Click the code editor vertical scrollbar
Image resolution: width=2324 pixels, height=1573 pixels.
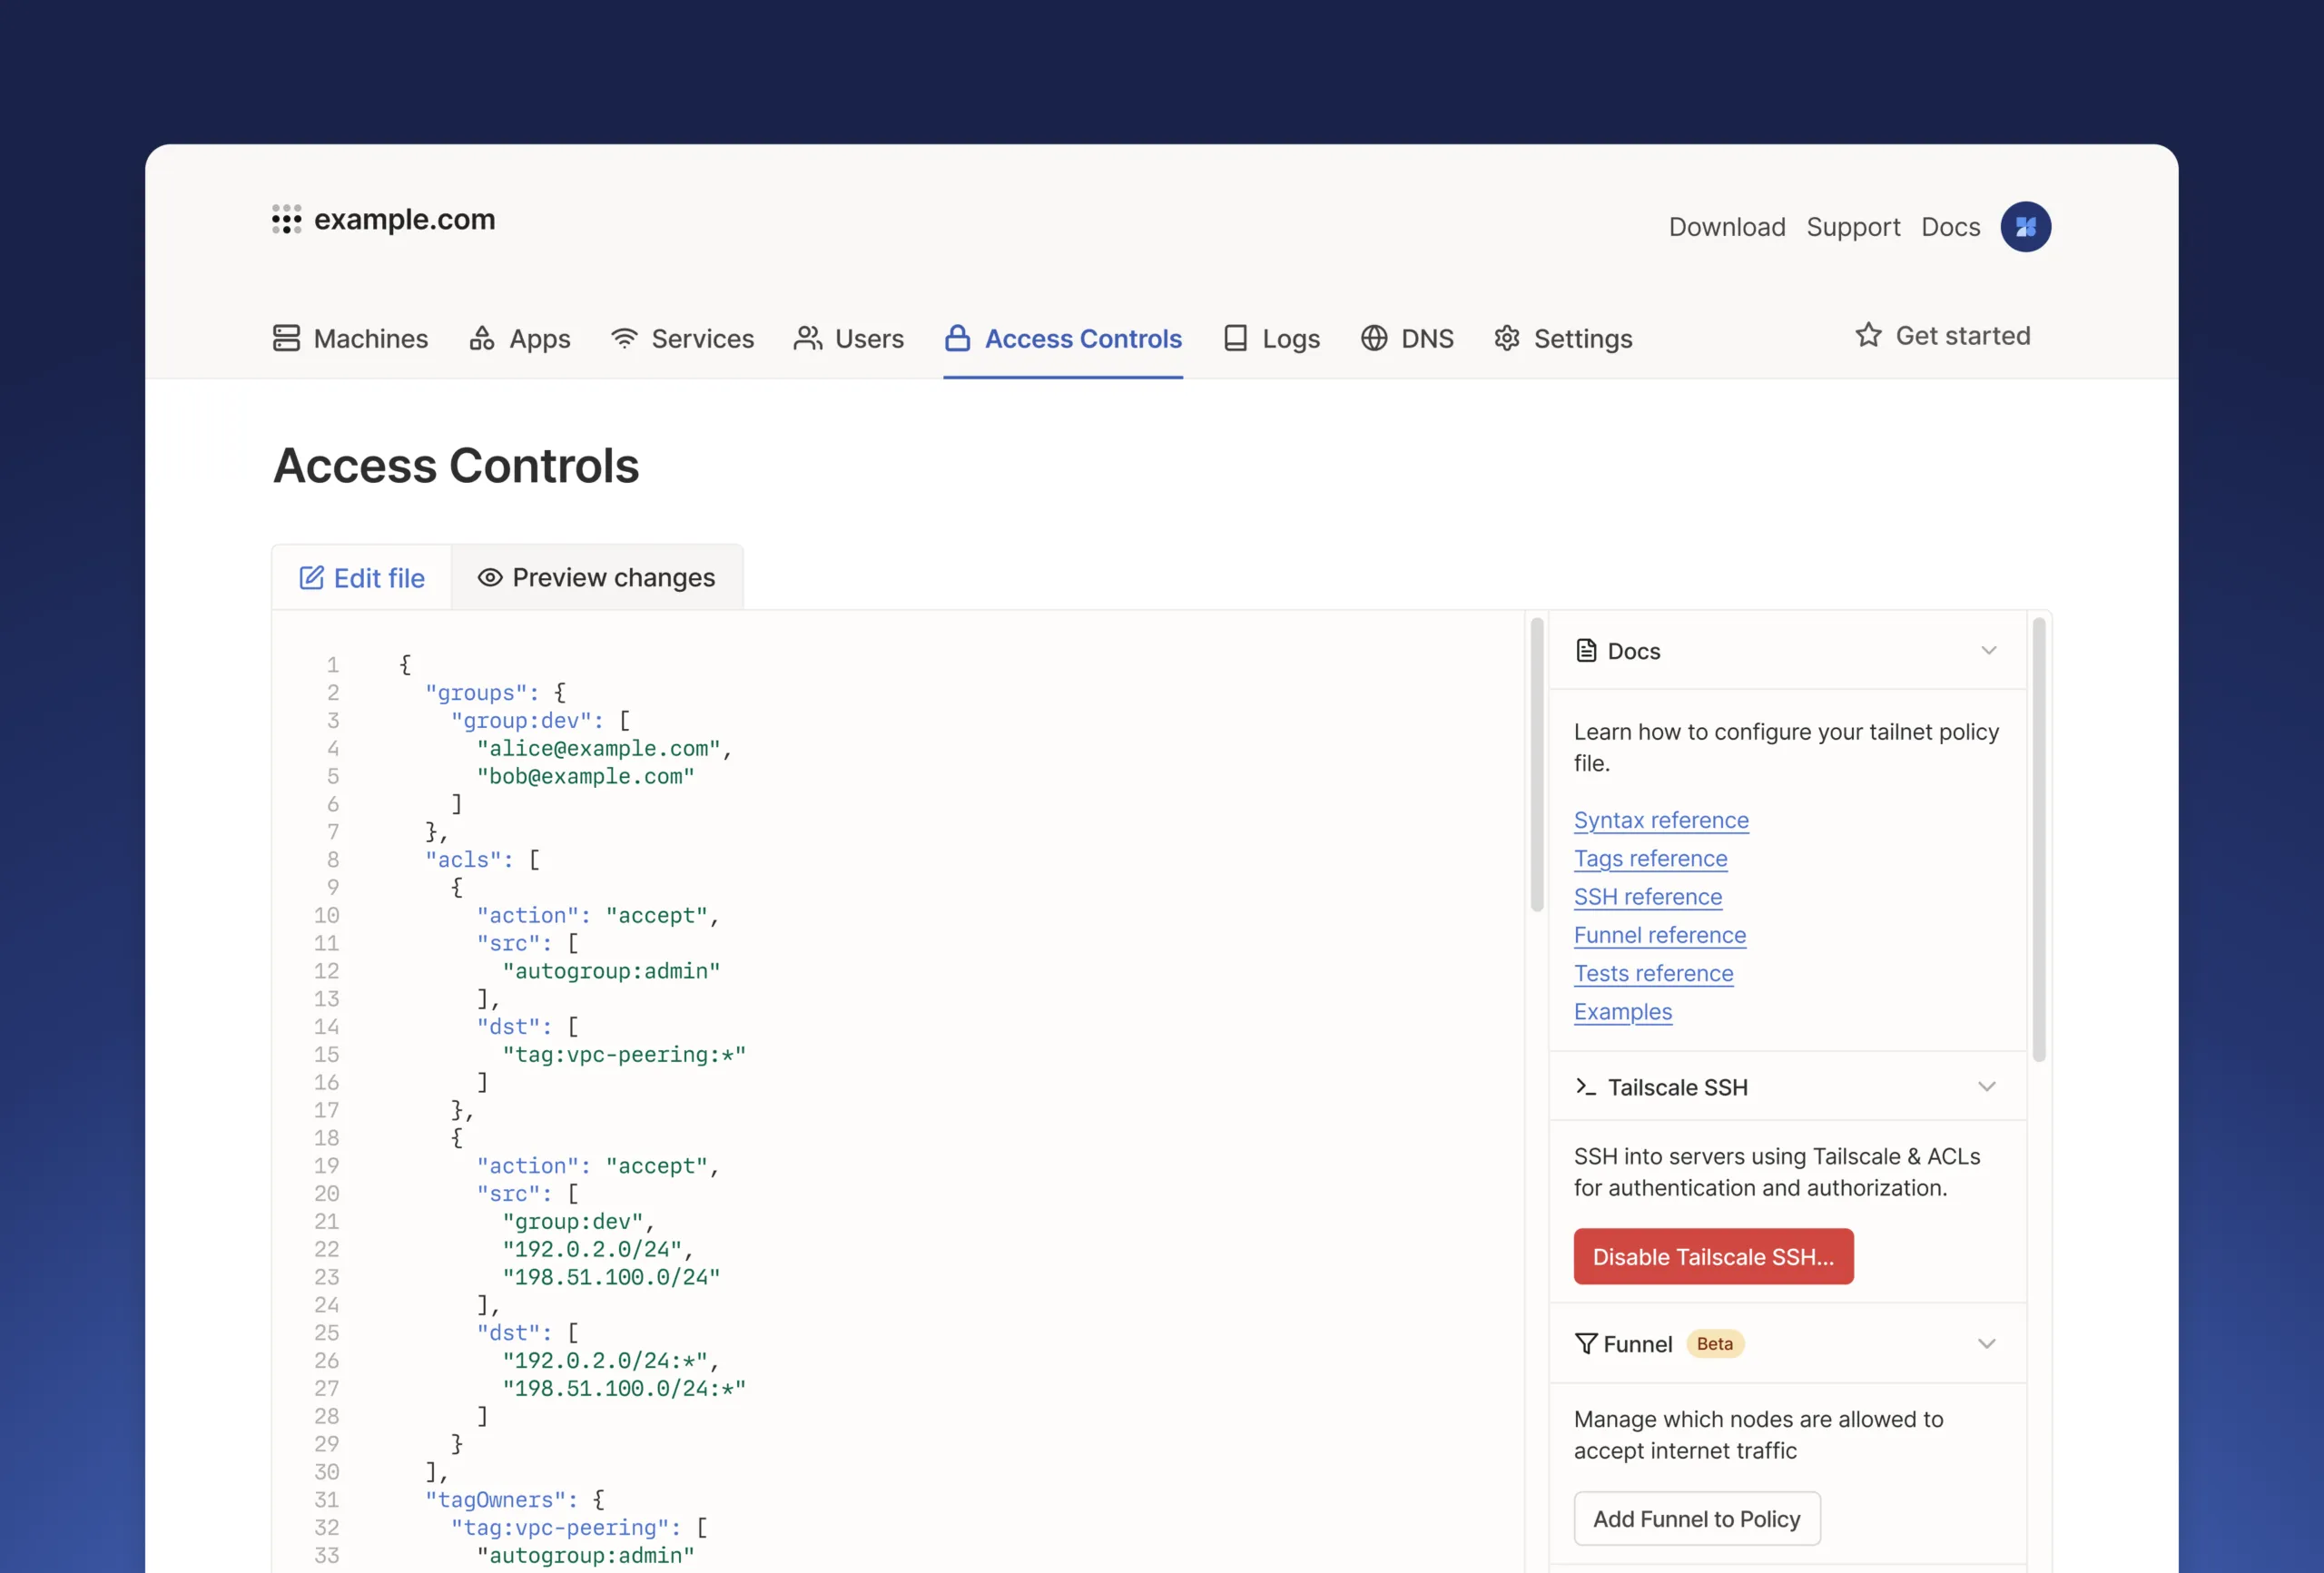pyautogui.click(x=1537, y=765)
